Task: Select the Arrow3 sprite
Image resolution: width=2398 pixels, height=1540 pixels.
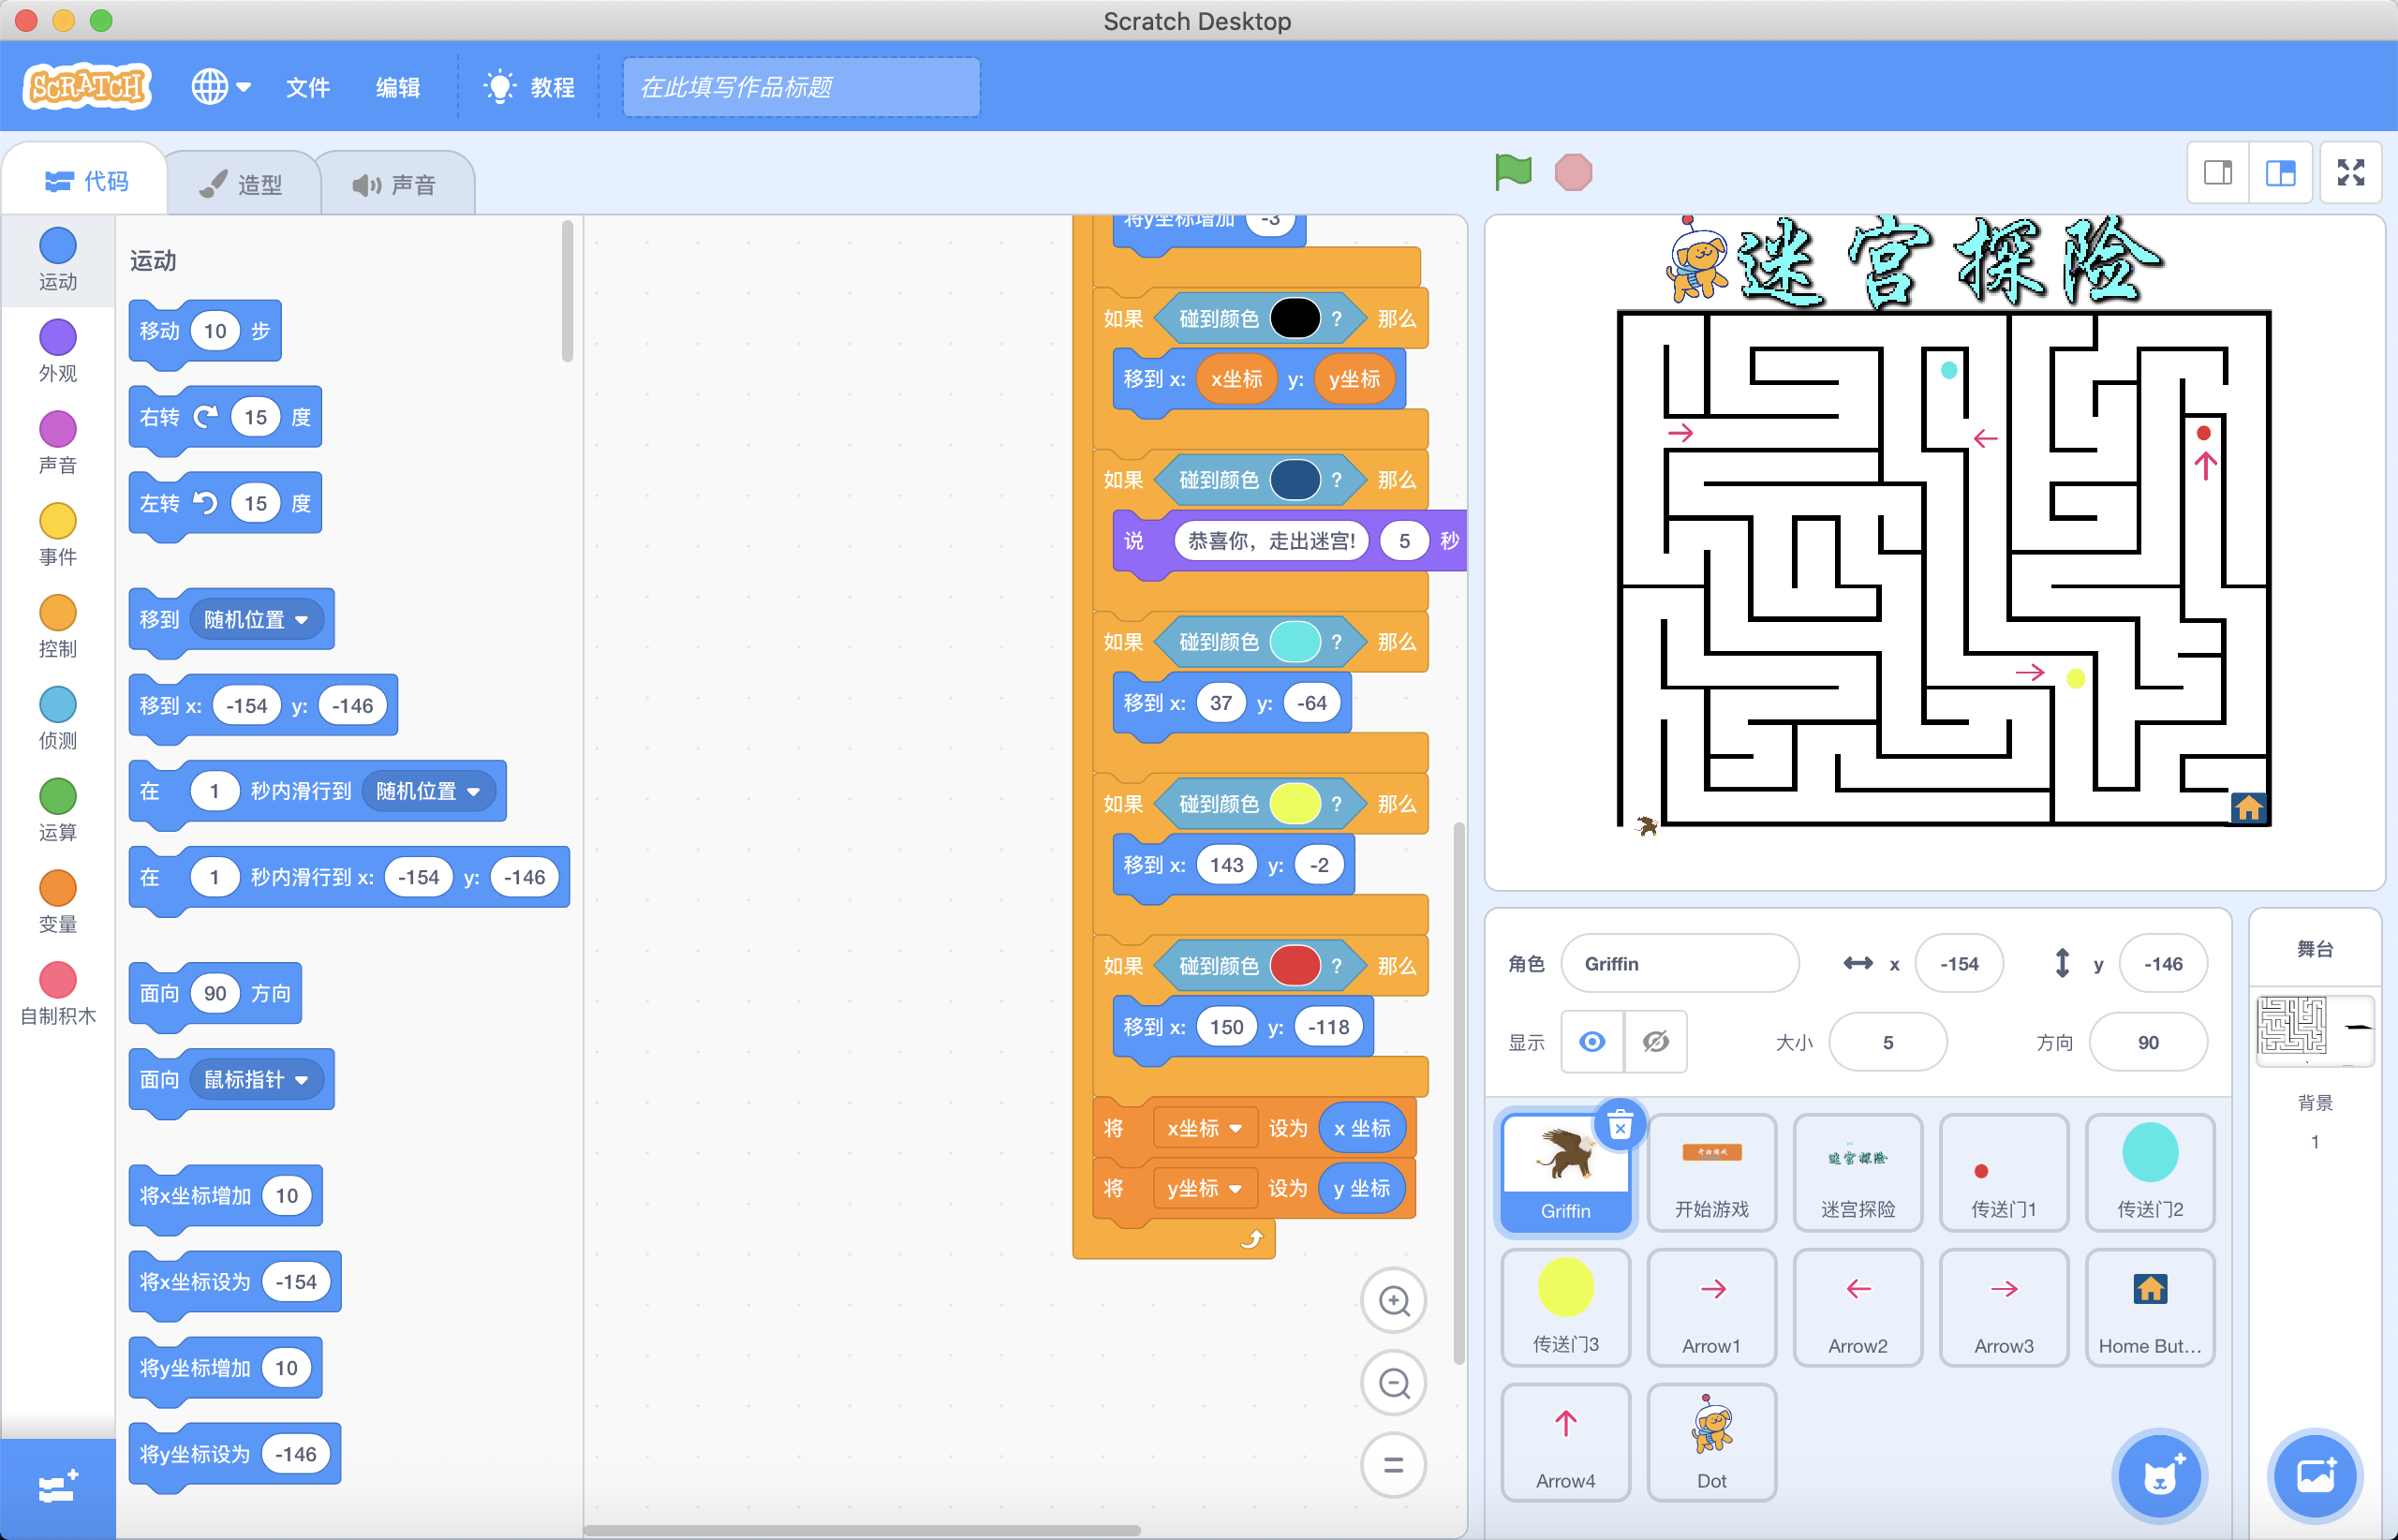Action: click(2004, 1307)
